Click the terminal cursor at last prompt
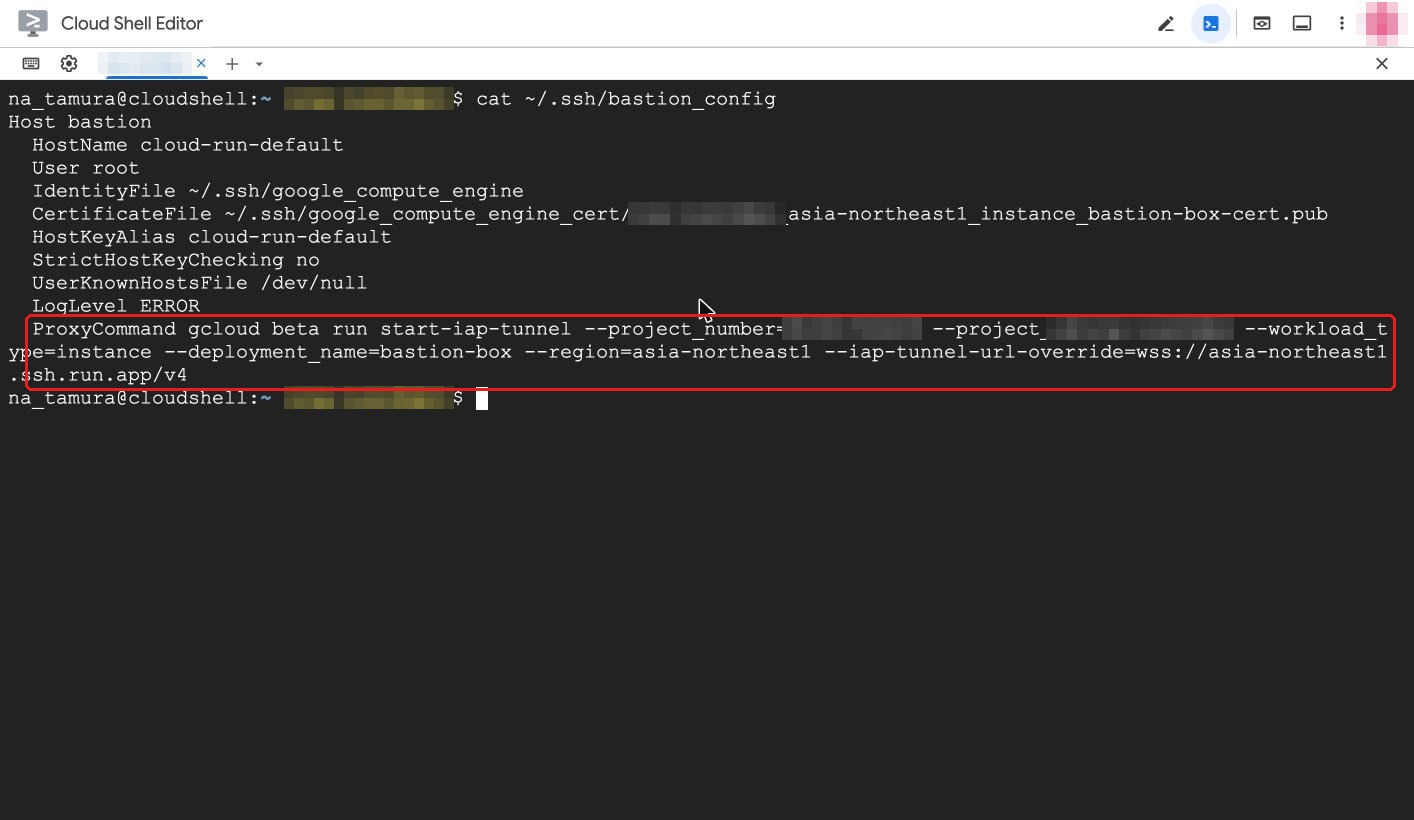This screenshot has width=1414, height=820. [x=482, y=399]
